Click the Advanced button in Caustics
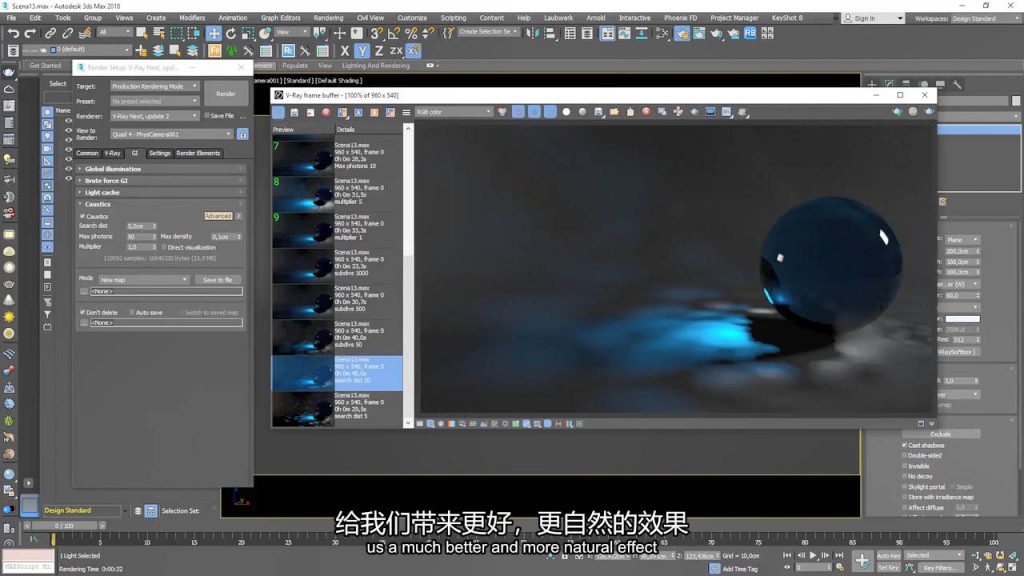The image size is (1024, 576). pos(218,216)
